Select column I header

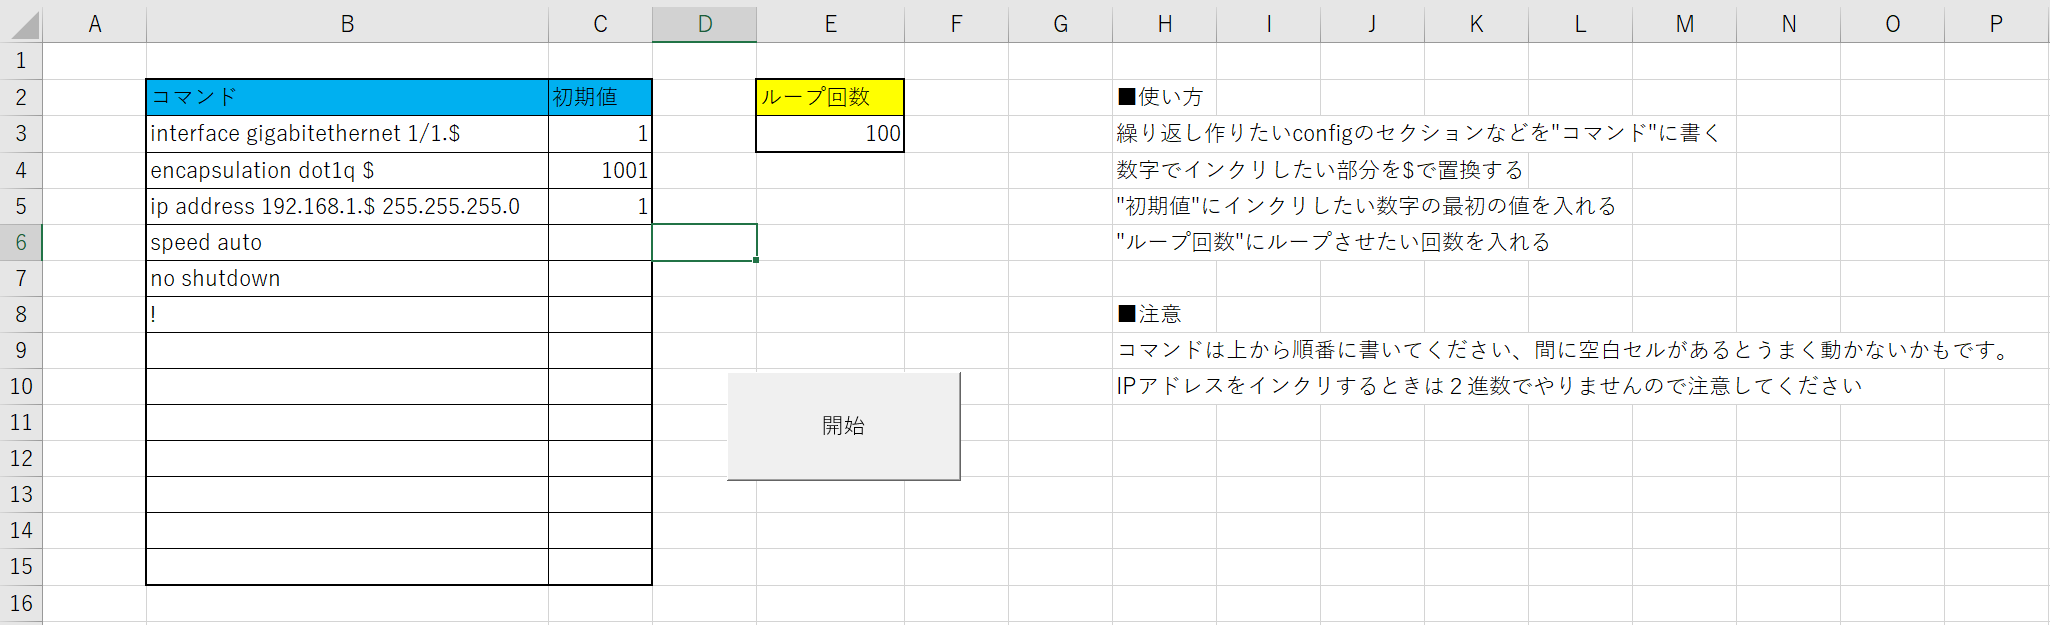1269,24
